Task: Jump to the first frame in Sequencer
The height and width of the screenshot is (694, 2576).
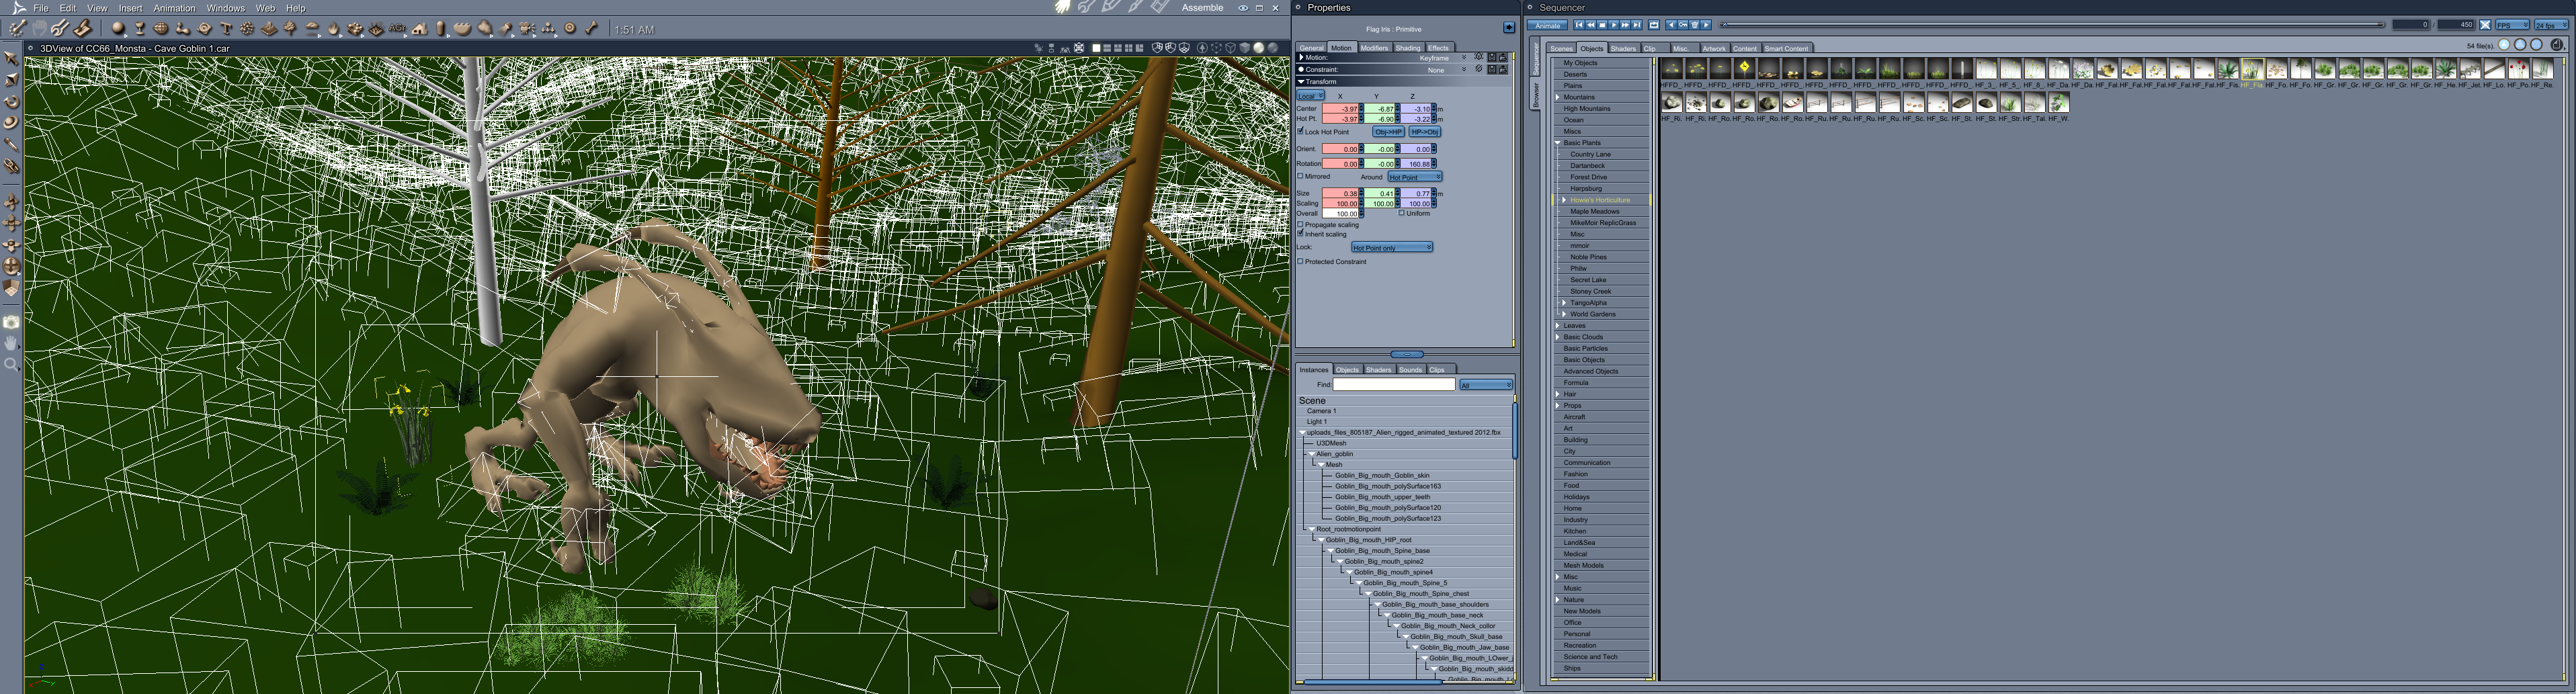Action: [x=1579, y=25]
